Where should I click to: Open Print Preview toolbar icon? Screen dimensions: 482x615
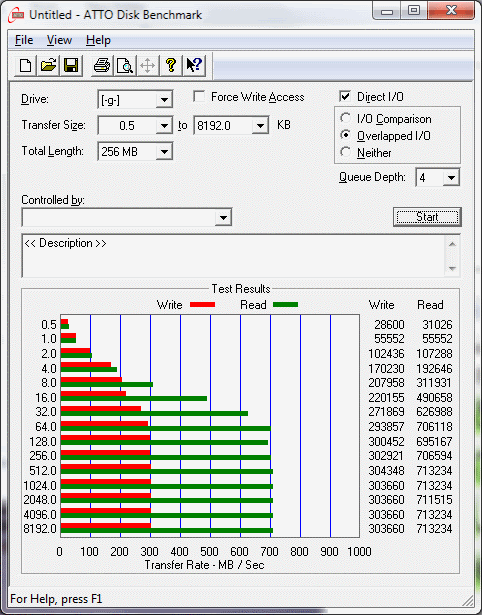tap(125, 65)
